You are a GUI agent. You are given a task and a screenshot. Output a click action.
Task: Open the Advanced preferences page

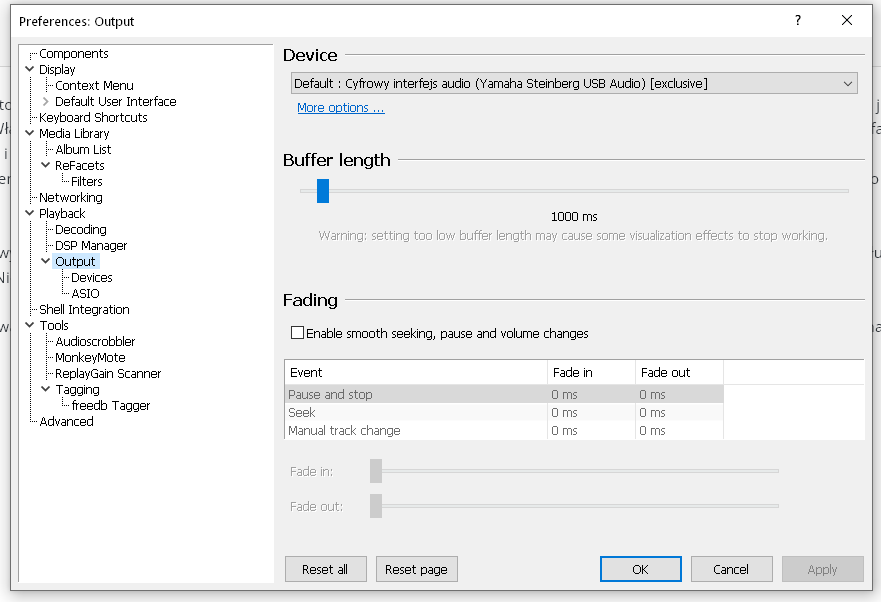(66, 422)
